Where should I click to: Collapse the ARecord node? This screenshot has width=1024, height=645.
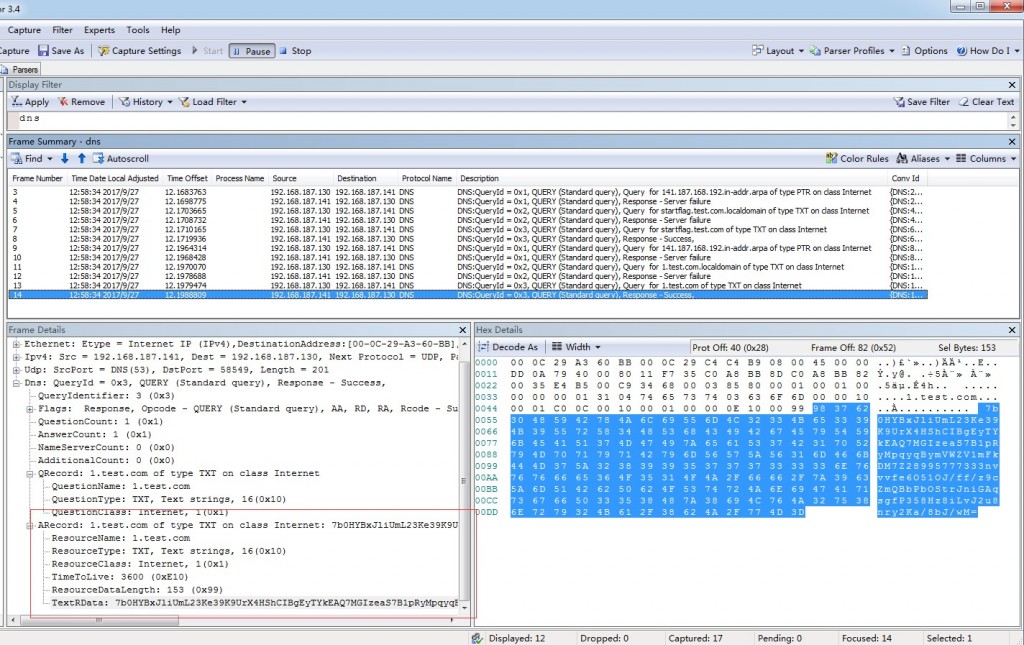(x=30, y=525)
